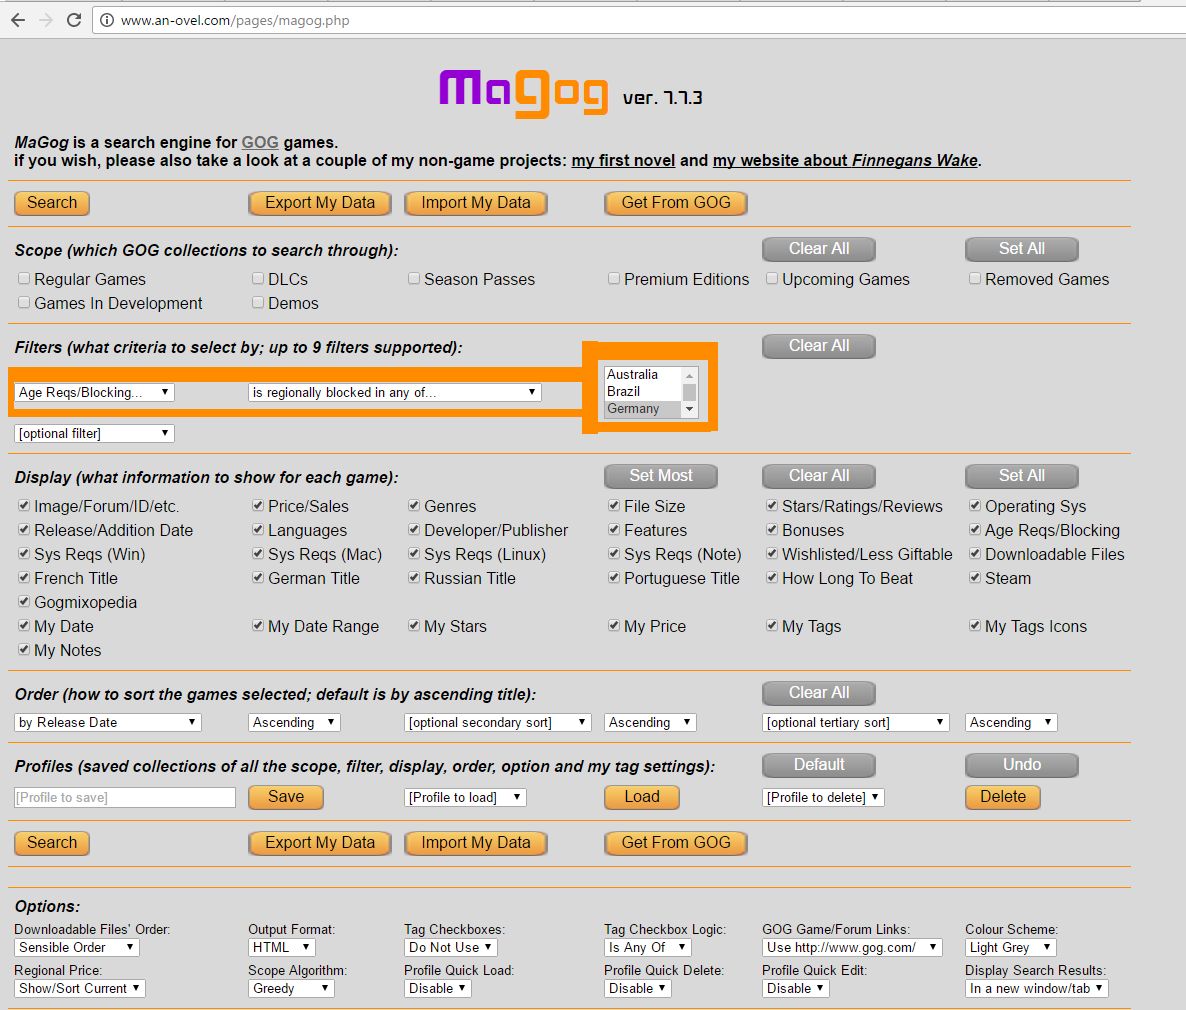Enable the DLCs scope checkbox

pos(258,278)
